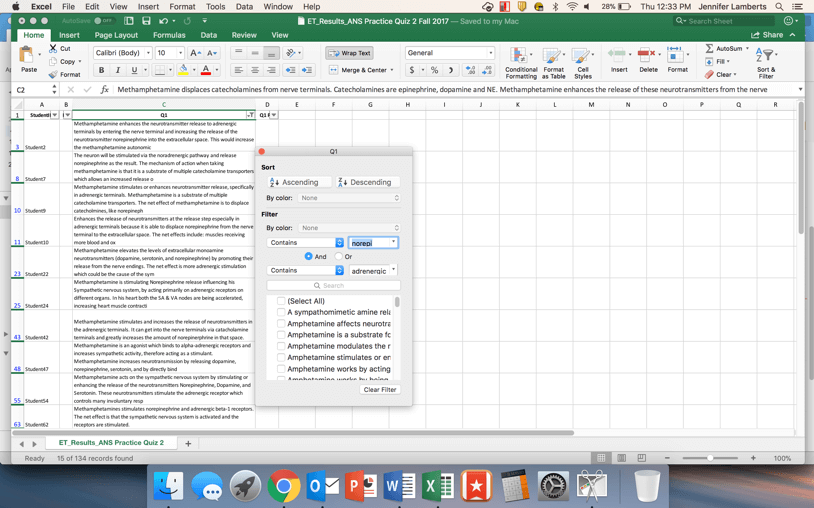
Task: Open first Contains condition dropdown
Action: pos(305,242)
